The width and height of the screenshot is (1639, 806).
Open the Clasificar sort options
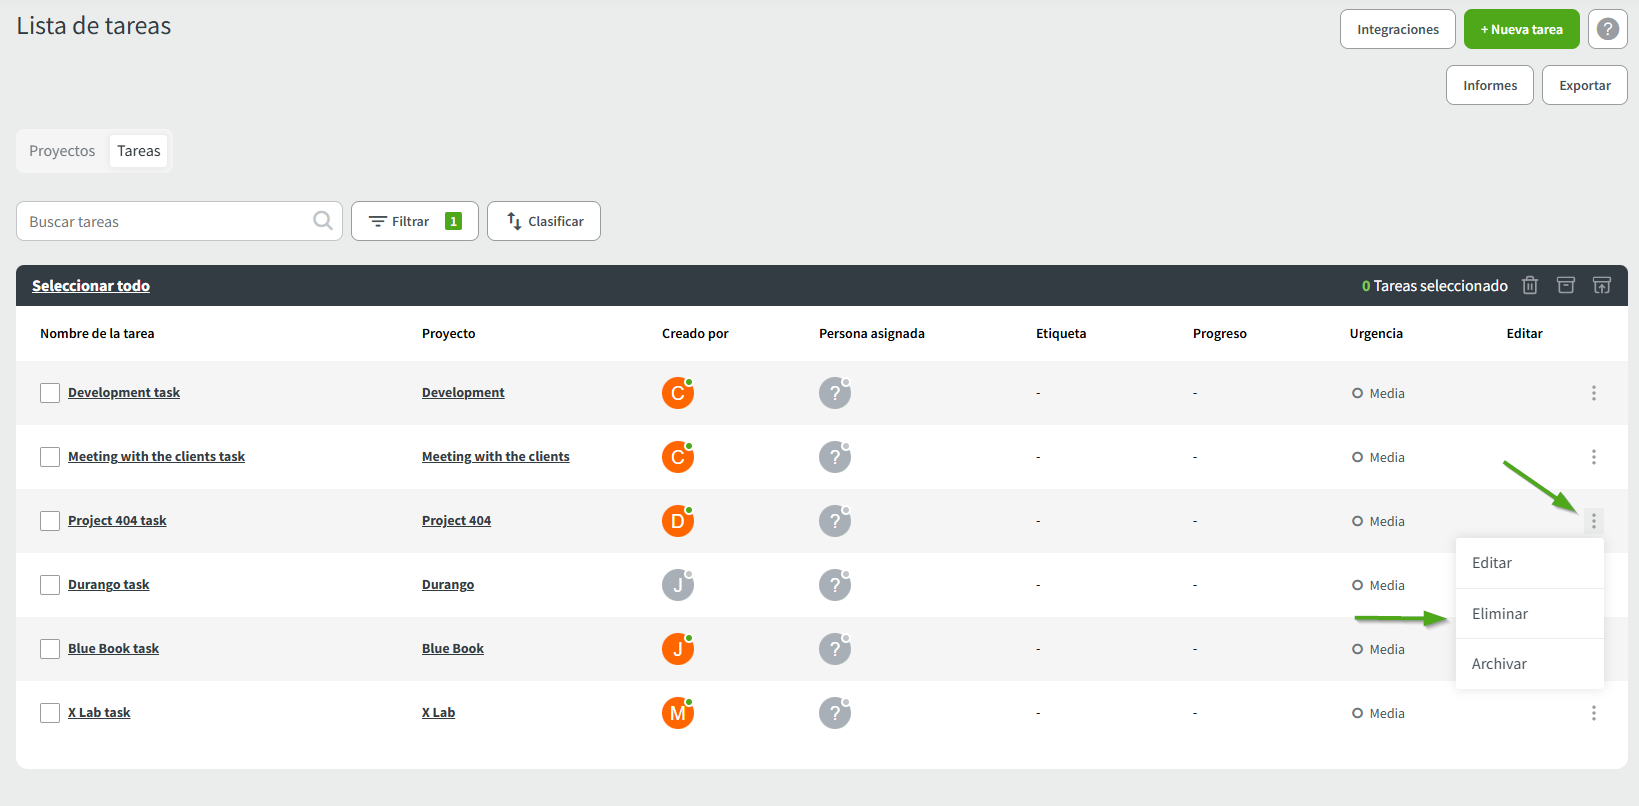(x=544, y=221)
